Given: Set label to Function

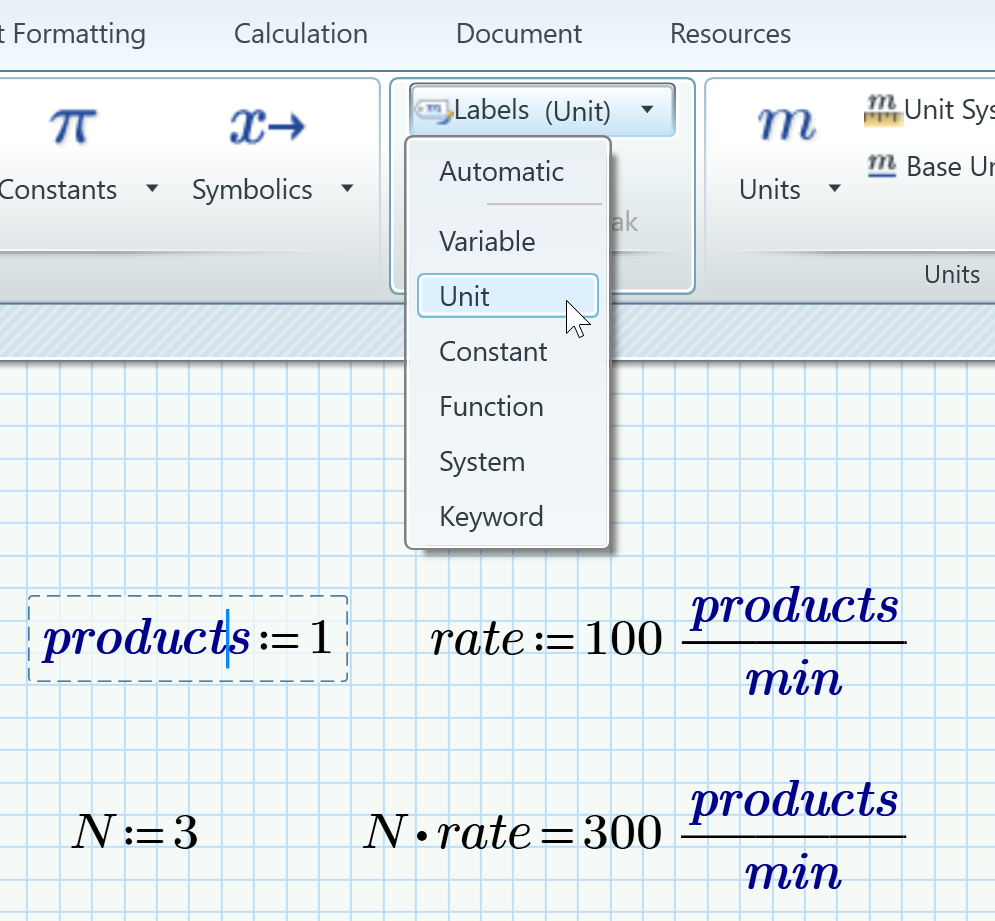Looking at the screenshot, I should [491, 407].
